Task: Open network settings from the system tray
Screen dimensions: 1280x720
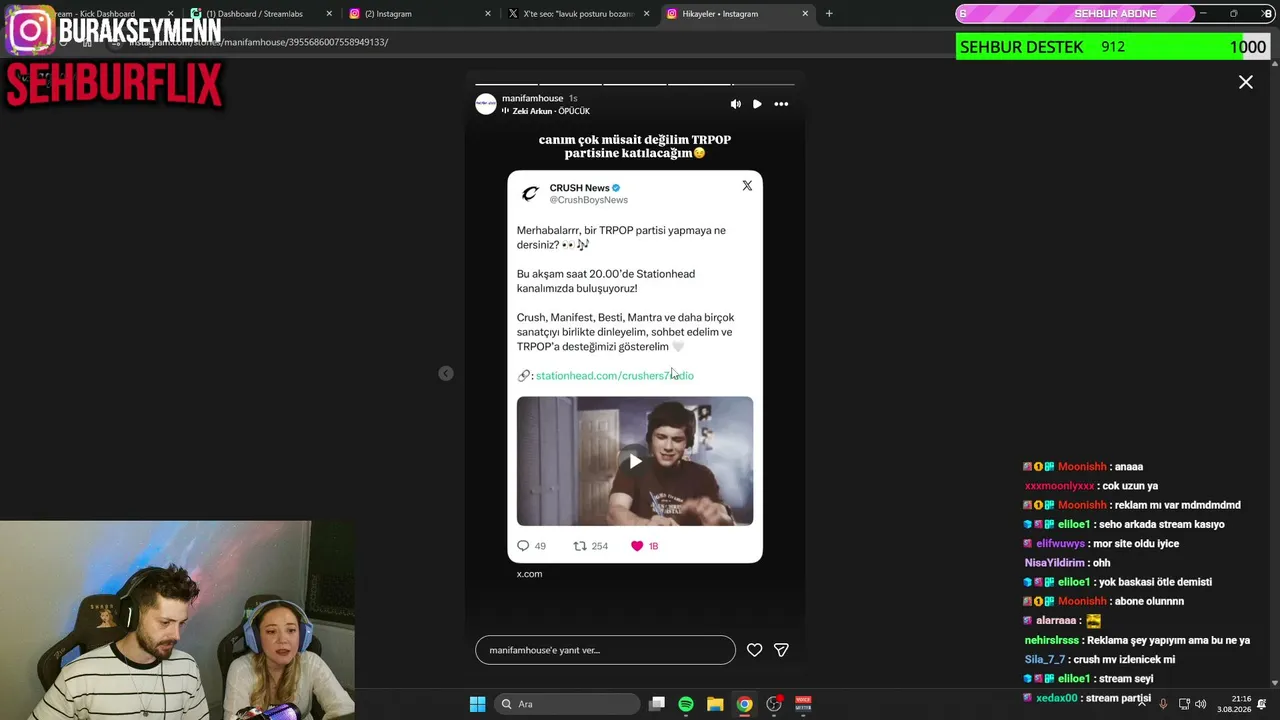Action: [1183, 704]
